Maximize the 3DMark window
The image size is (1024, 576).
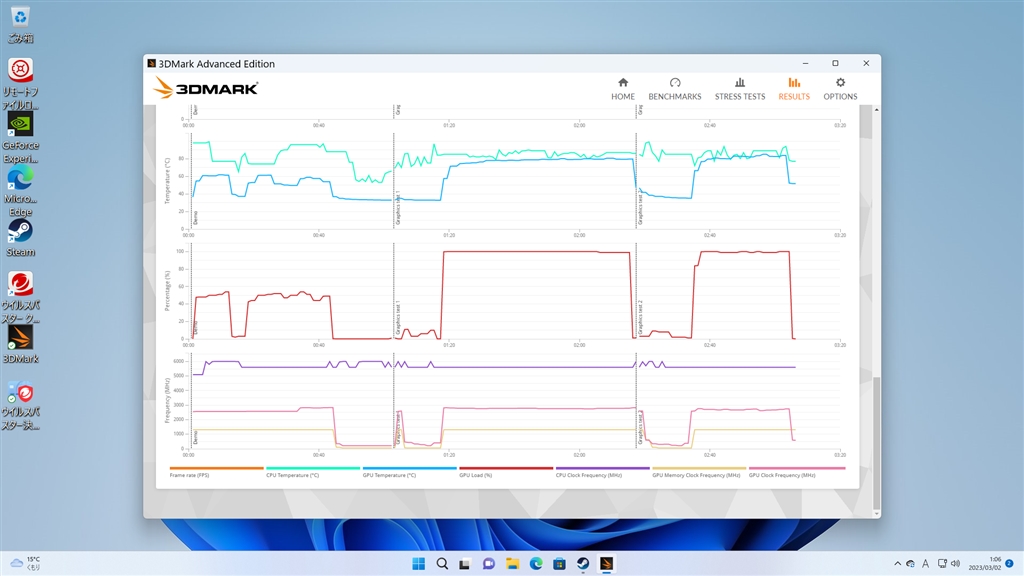click(x=835, y=63)
